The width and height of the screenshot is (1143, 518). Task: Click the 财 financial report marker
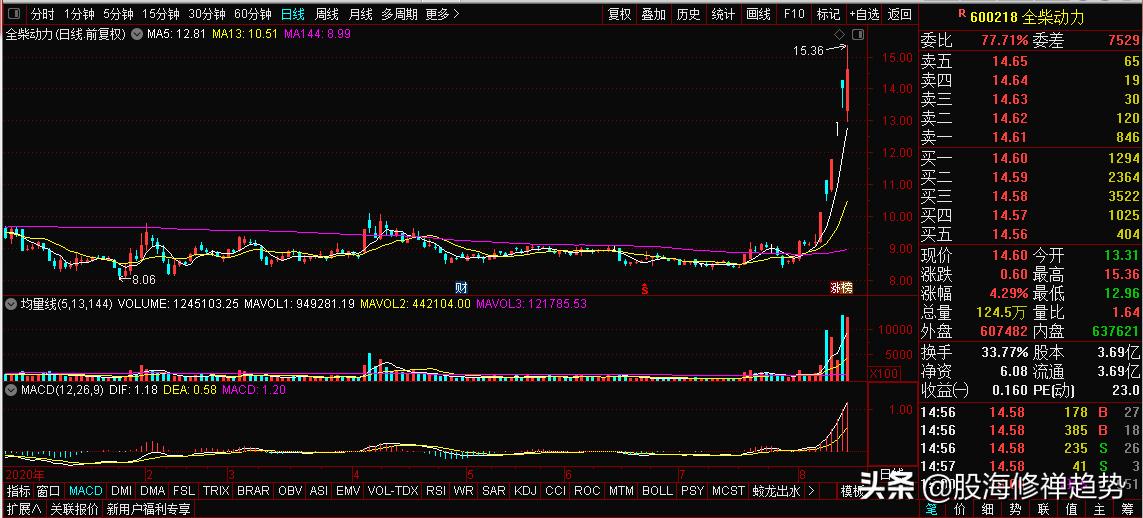(461, 287)
